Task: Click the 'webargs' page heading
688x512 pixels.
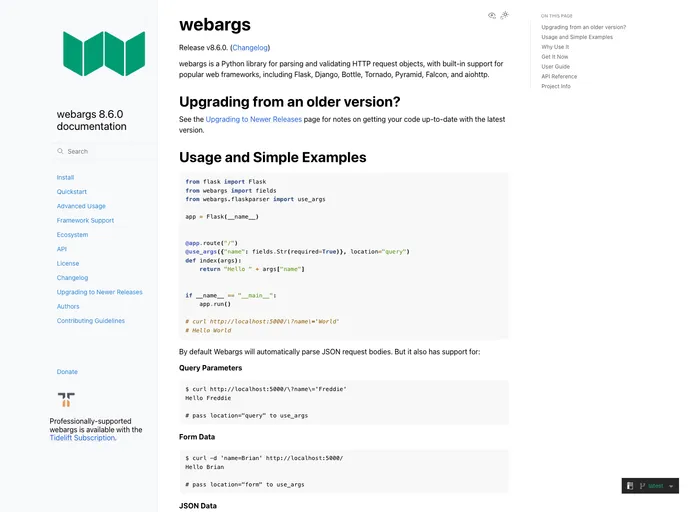Action: click(x=215, y=25)
